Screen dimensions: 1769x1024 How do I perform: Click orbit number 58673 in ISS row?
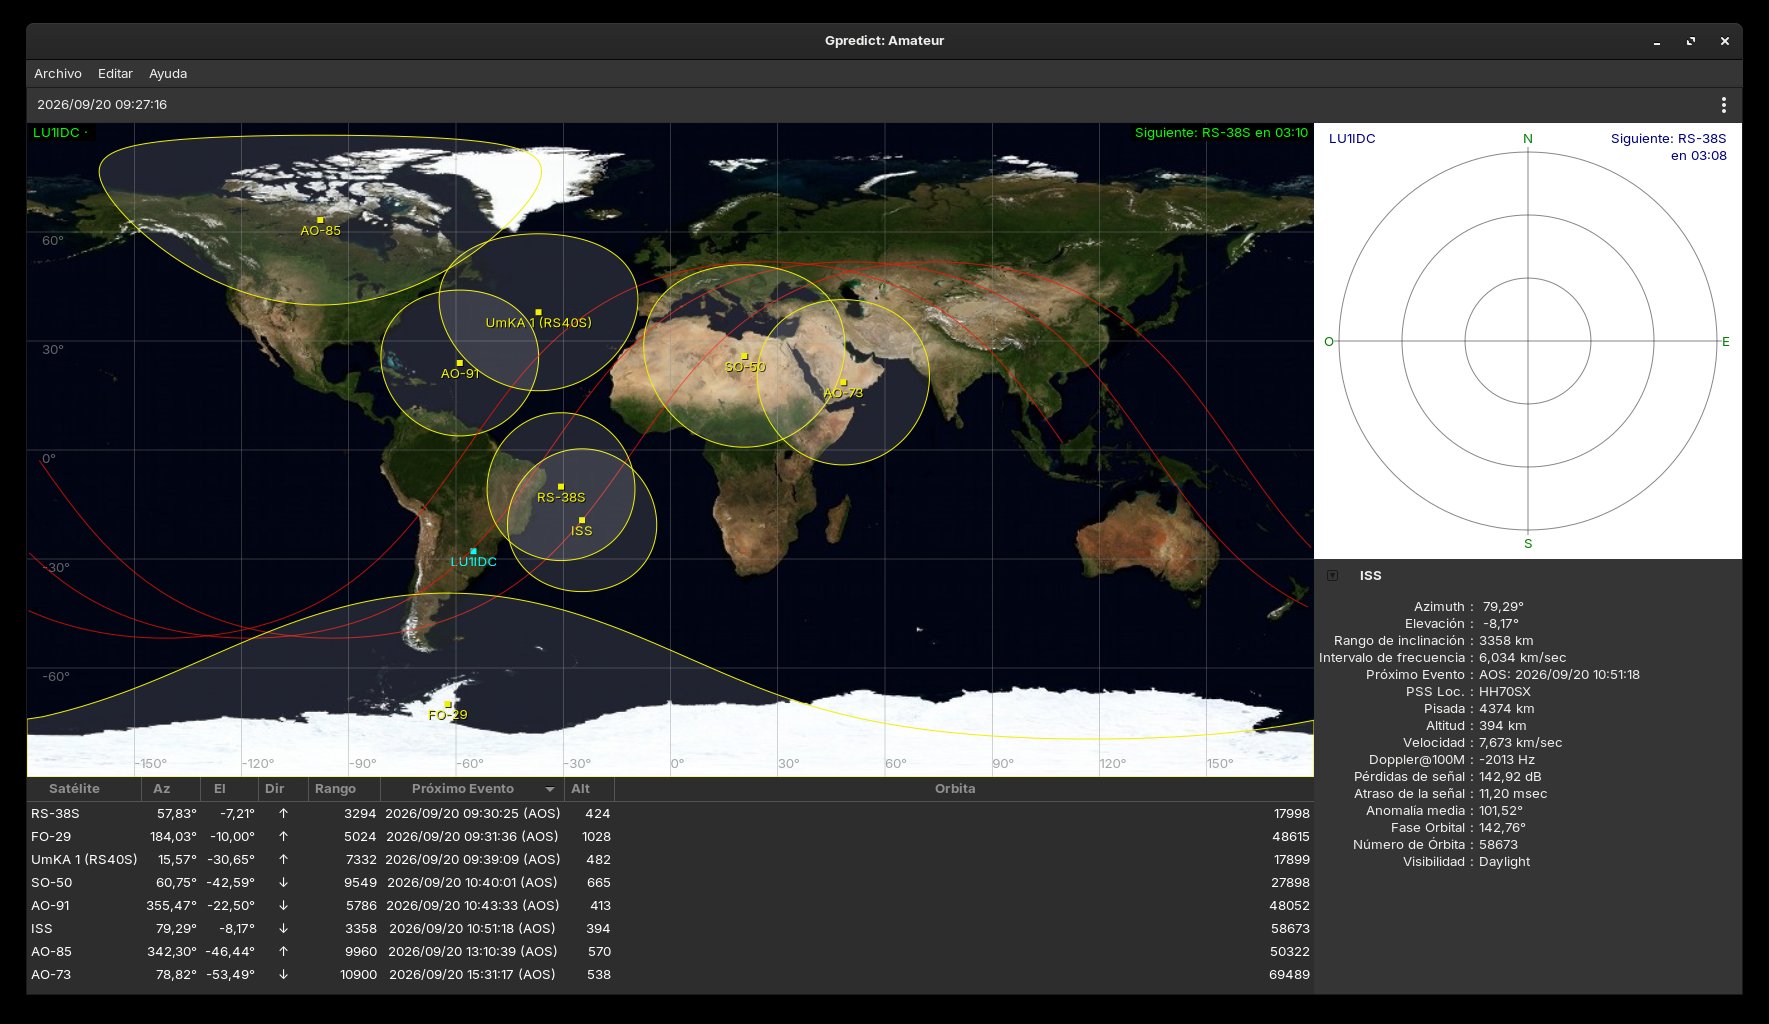pos(1290,929)
